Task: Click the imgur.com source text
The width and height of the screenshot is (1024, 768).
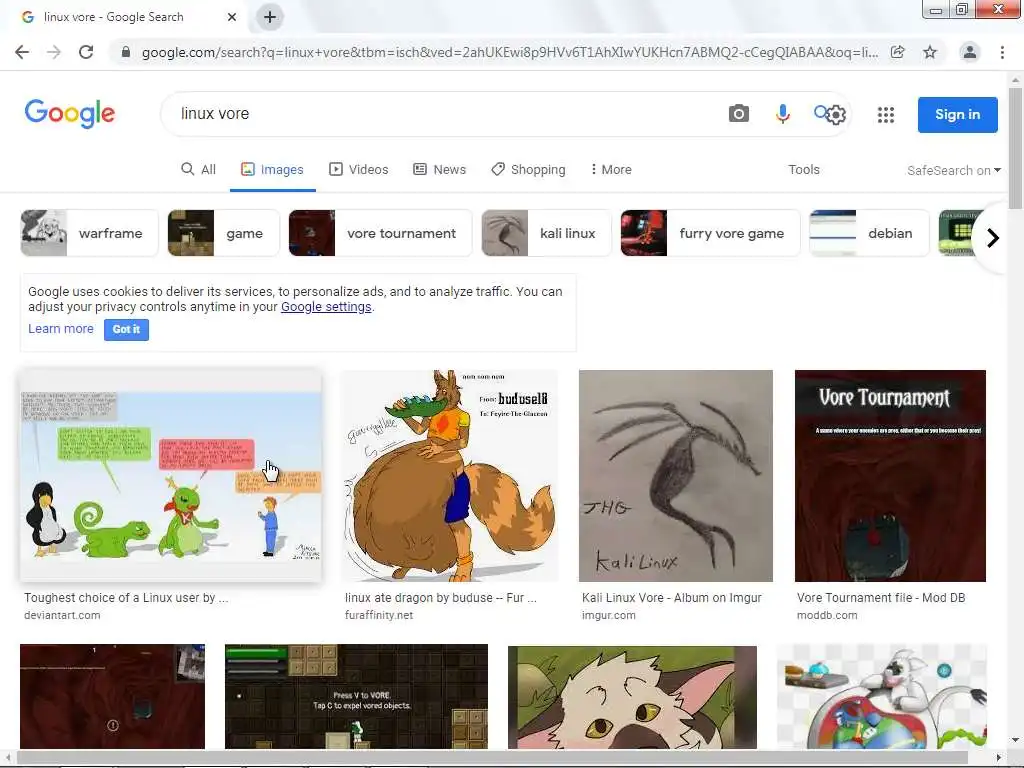Action: 609,615
